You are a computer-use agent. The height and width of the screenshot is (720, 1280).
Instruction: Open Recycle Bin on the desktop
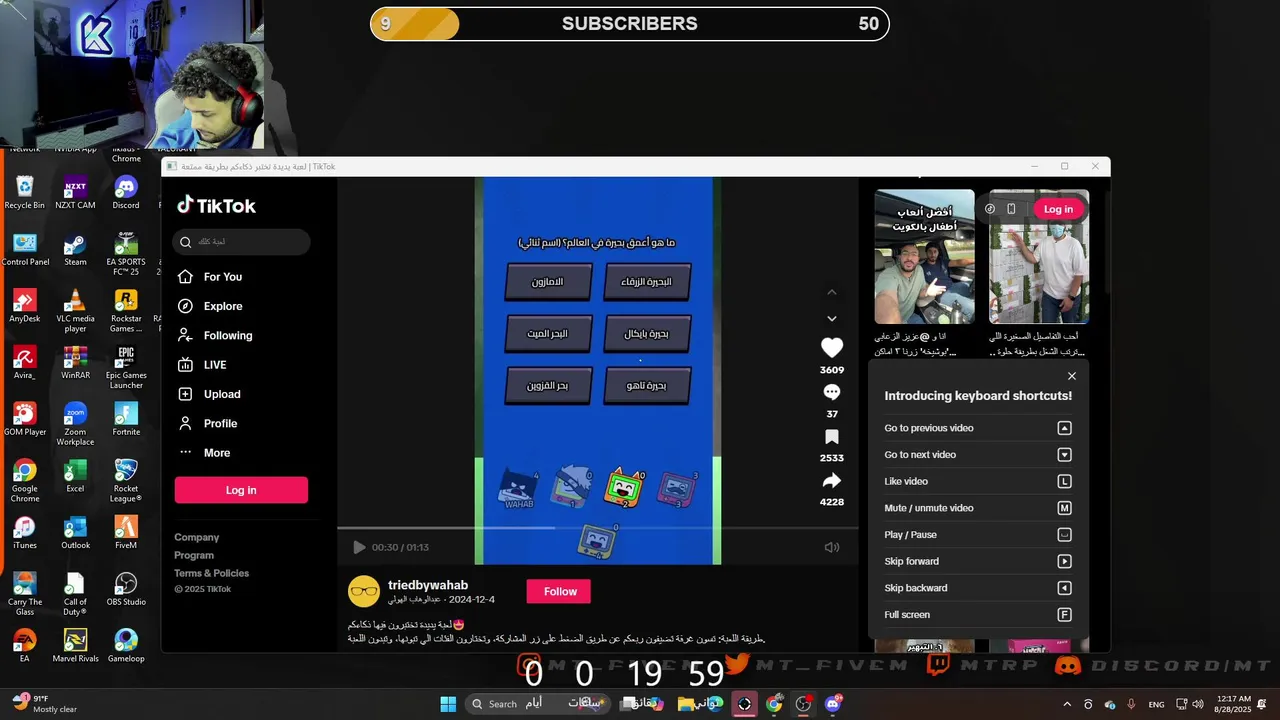[25, 193]
